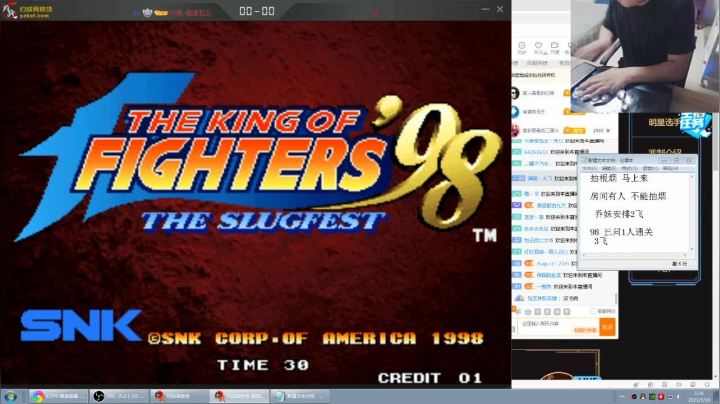
Task: Click the chat message input field
Action: coord(557,327)
